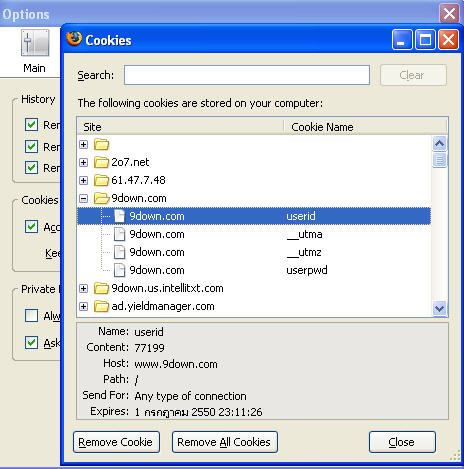Expand the 9down.us.intellitxt.com tree node
This screenshot has height=469, width=464.
(84, 289)
